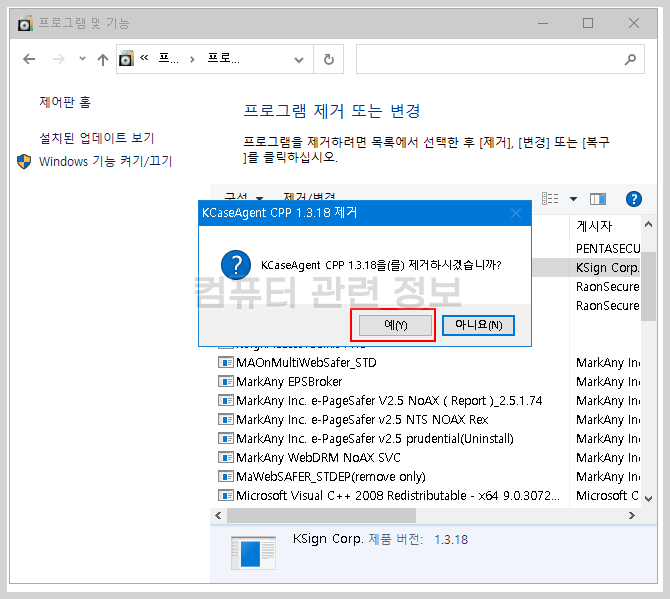Close the KCaseAgent CPP removal dialog

tap(516, 213)
